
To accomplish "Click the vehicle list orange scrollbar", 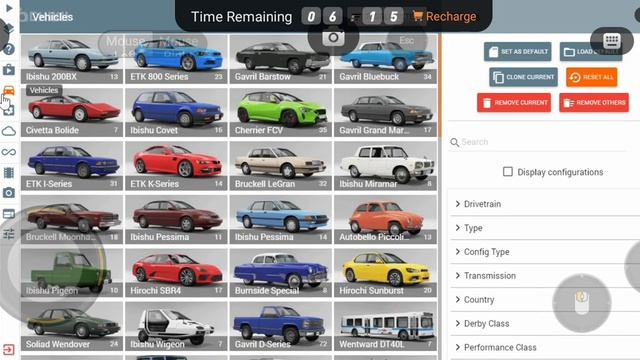I will 440,85.
